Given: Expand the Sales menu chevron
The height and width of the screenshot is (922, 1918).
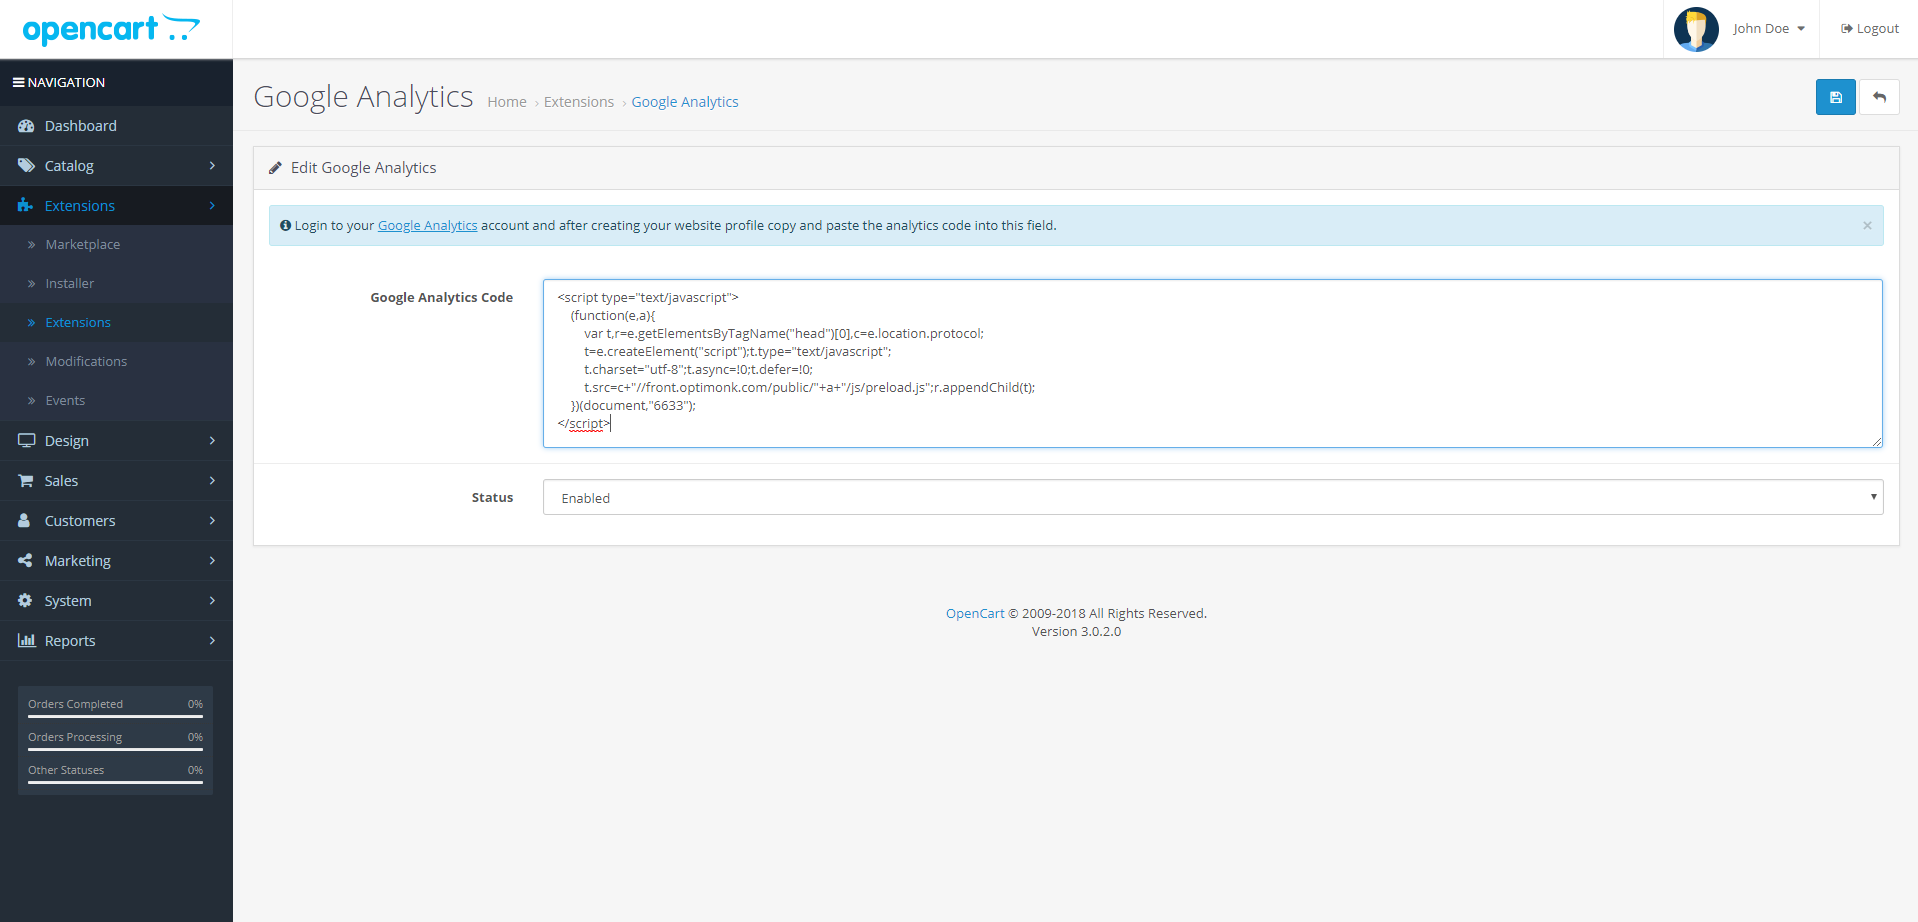Looking at the screenshot, I should (212, 481).
